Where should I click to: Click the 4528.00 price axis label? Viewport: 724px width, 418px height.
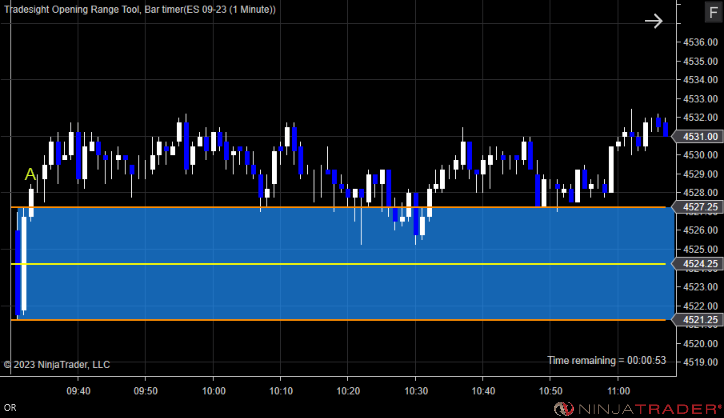(700, 193)
